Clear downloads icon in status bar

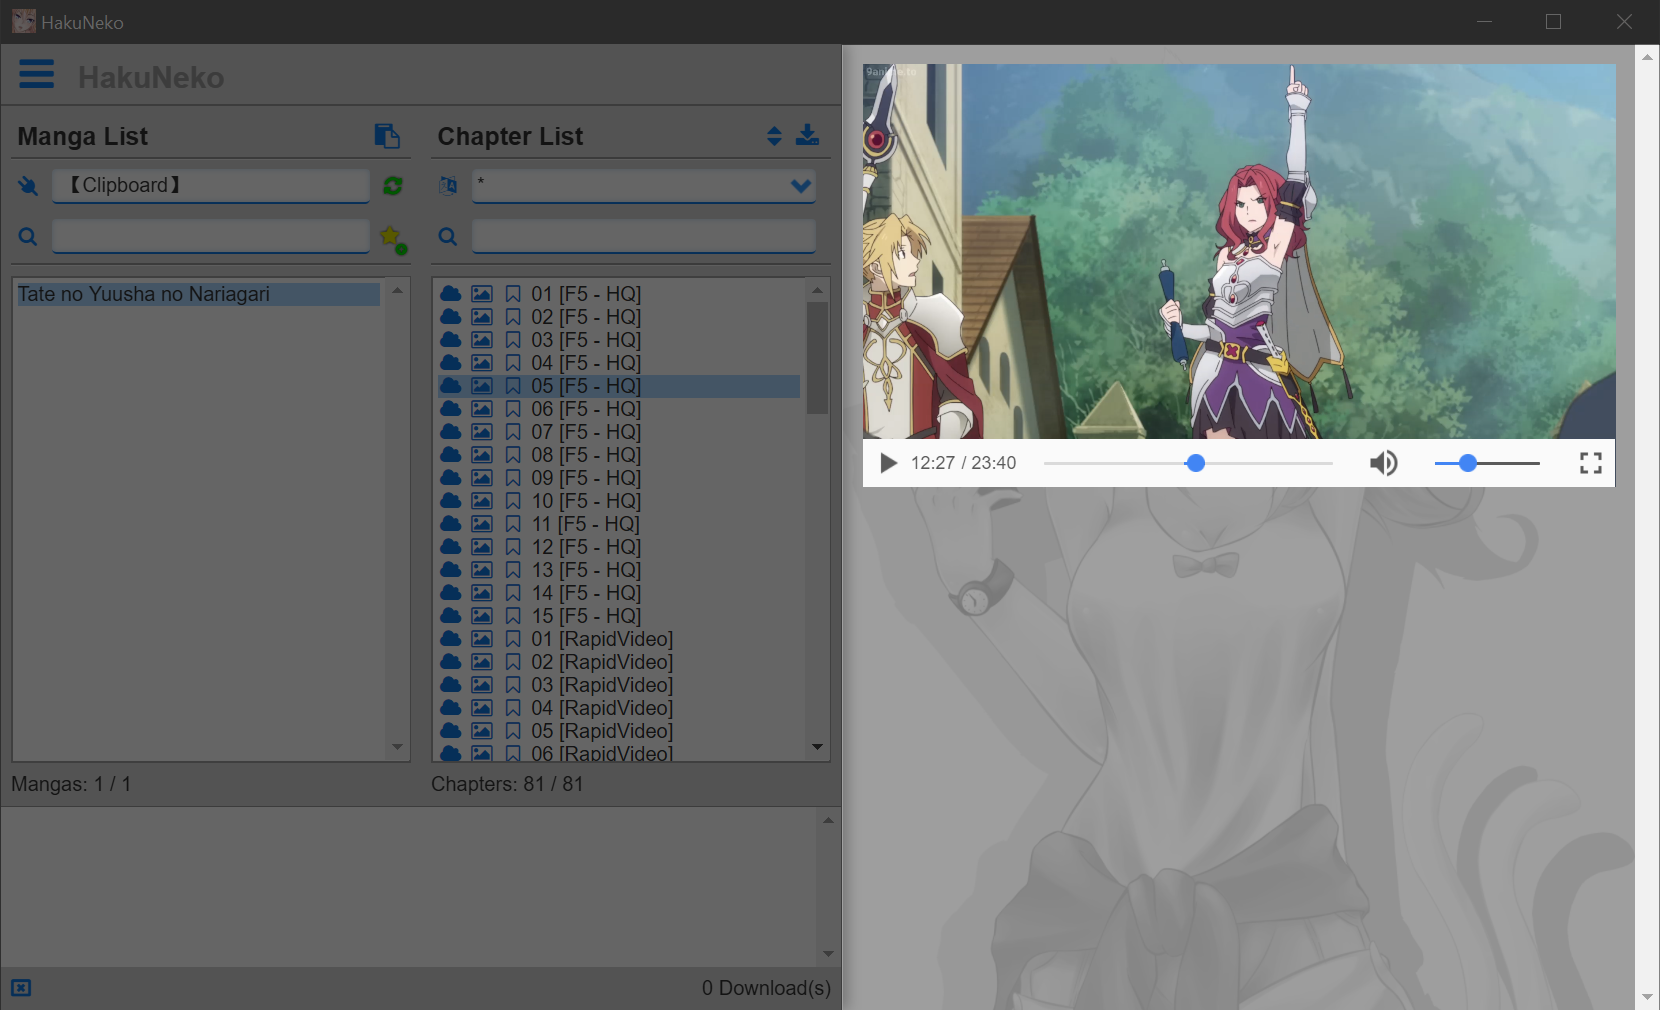click(21, 988)
